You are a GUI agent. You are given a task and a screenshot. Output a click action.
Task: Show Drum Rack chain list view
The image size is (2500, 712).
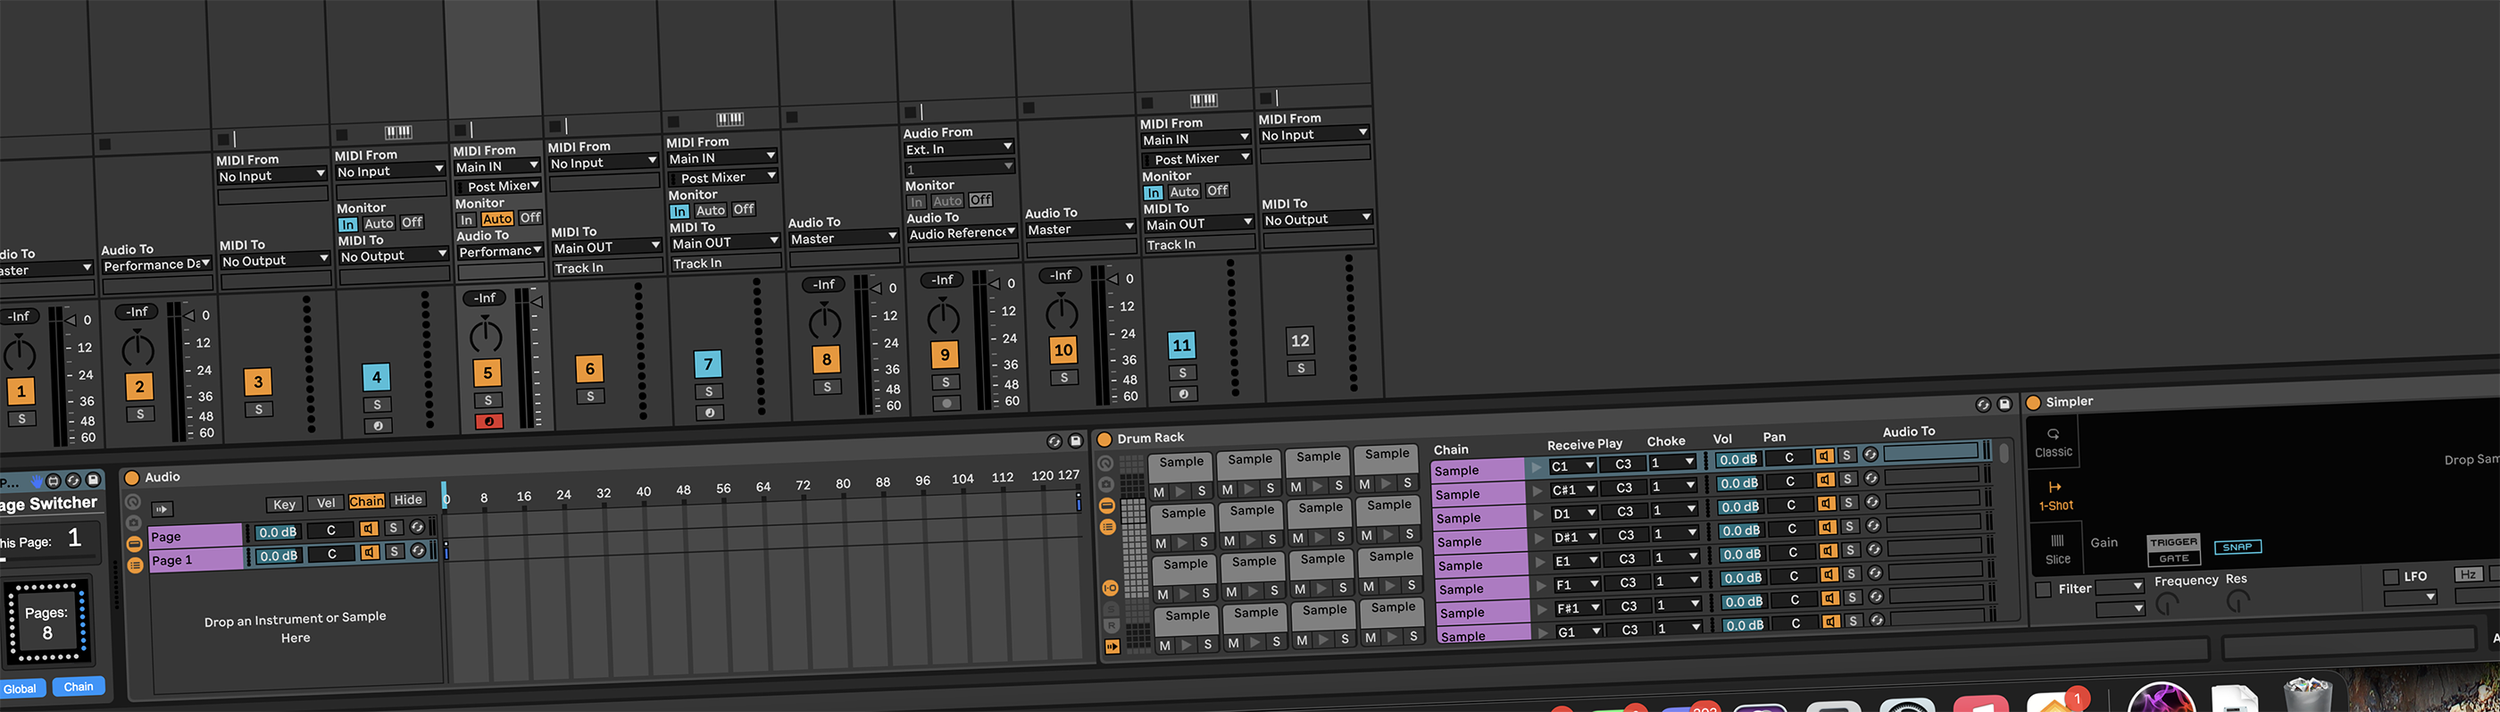[1108, 527]
